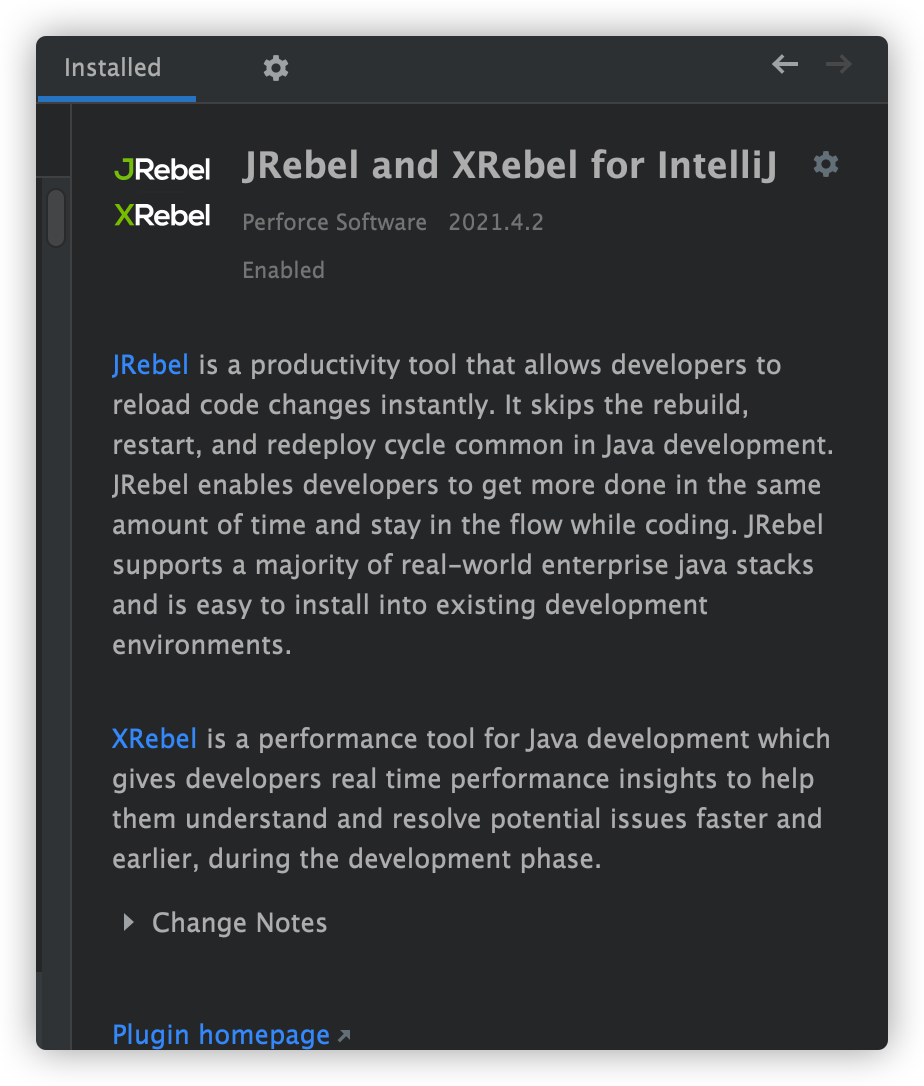Click the Enabled status label
Viewport: 924px width, 1086px height.
click(283, 270)
